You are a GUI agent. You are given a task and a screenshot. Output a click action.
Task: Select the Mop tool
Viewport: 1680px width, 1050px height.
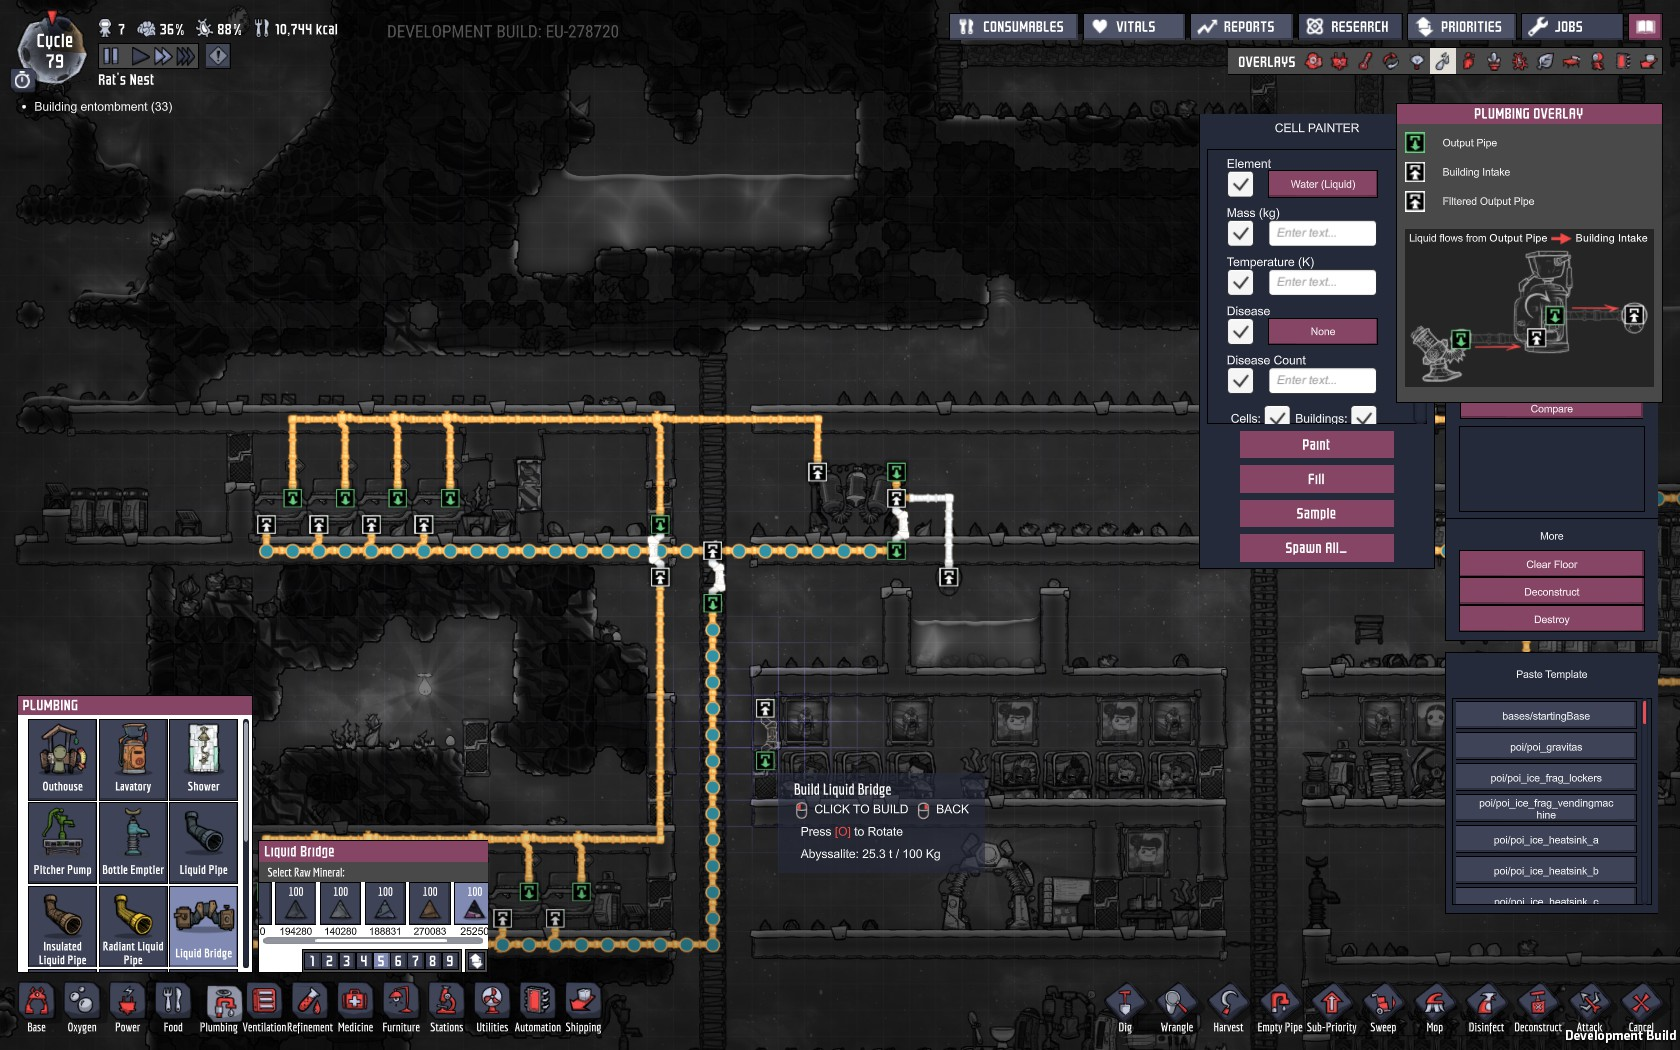click(x=1435, y=1009)
